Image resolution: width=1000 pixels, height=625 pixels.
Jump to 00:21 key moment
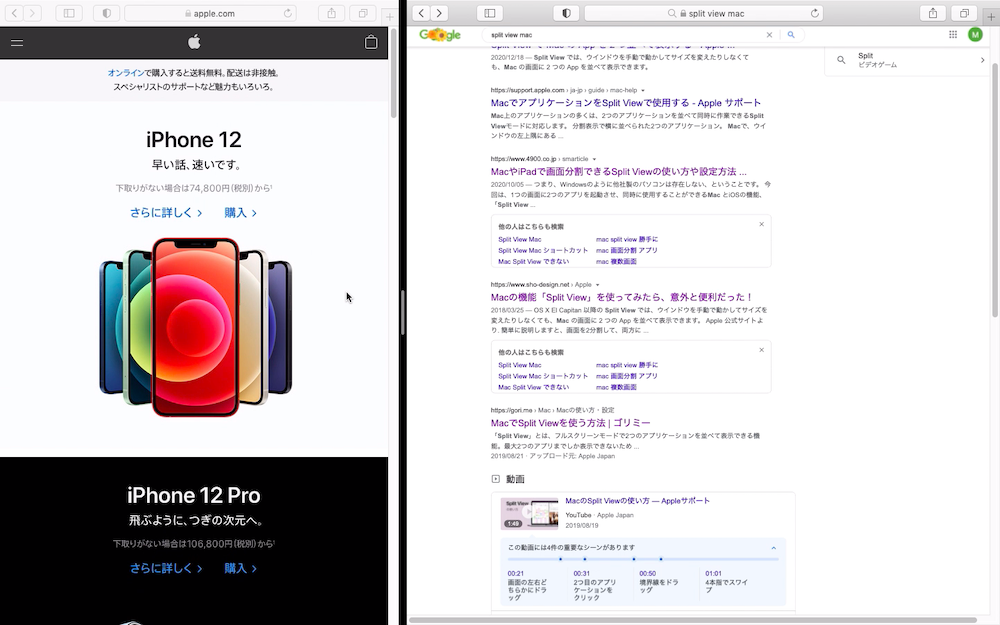click(527, 585)
